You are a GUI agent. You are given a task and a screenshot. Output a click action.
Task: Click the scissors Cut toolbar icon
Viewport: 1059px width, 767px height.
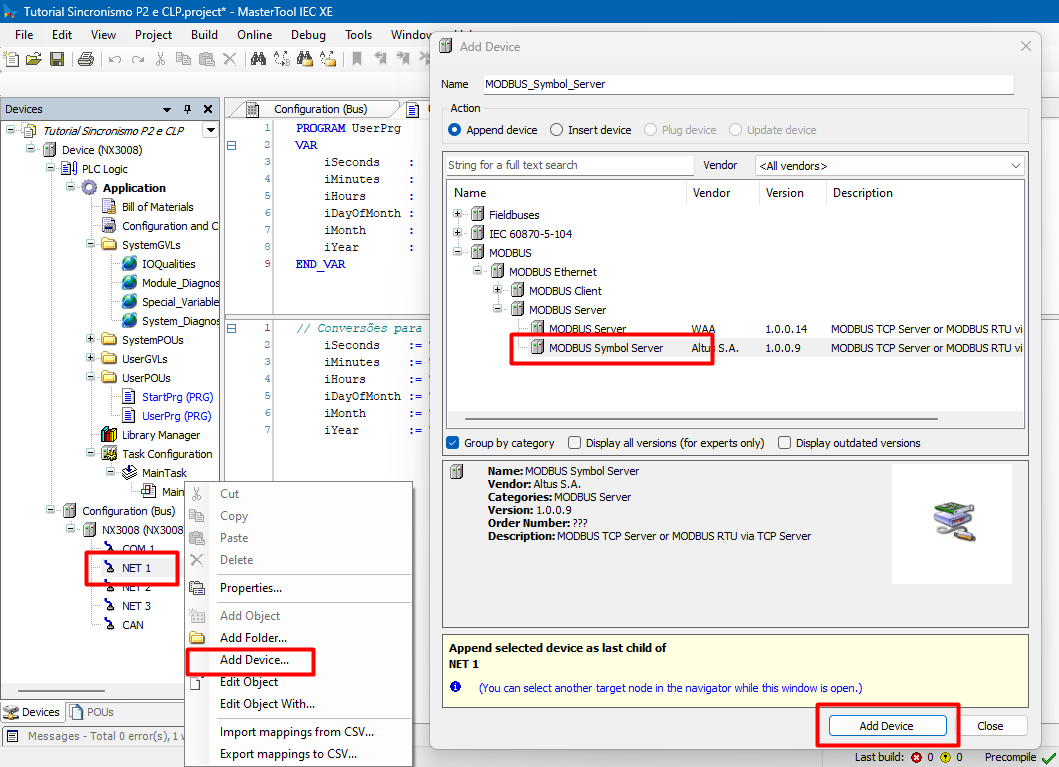(x=160, y=59)
